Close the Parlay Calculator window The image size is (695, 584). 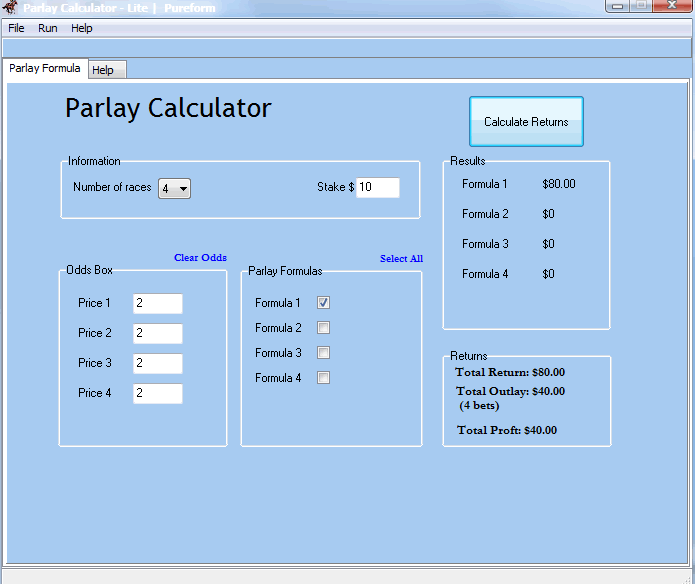pyautogui.click(x=670, y=6)
